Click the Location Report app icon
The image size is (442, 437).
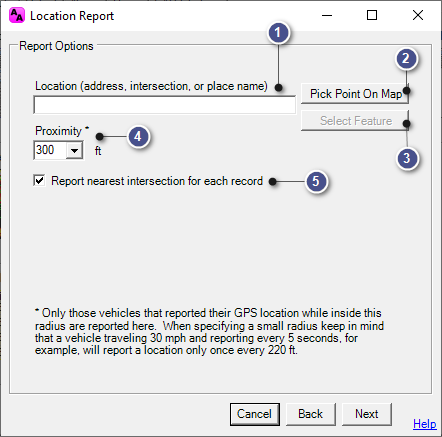17,15
